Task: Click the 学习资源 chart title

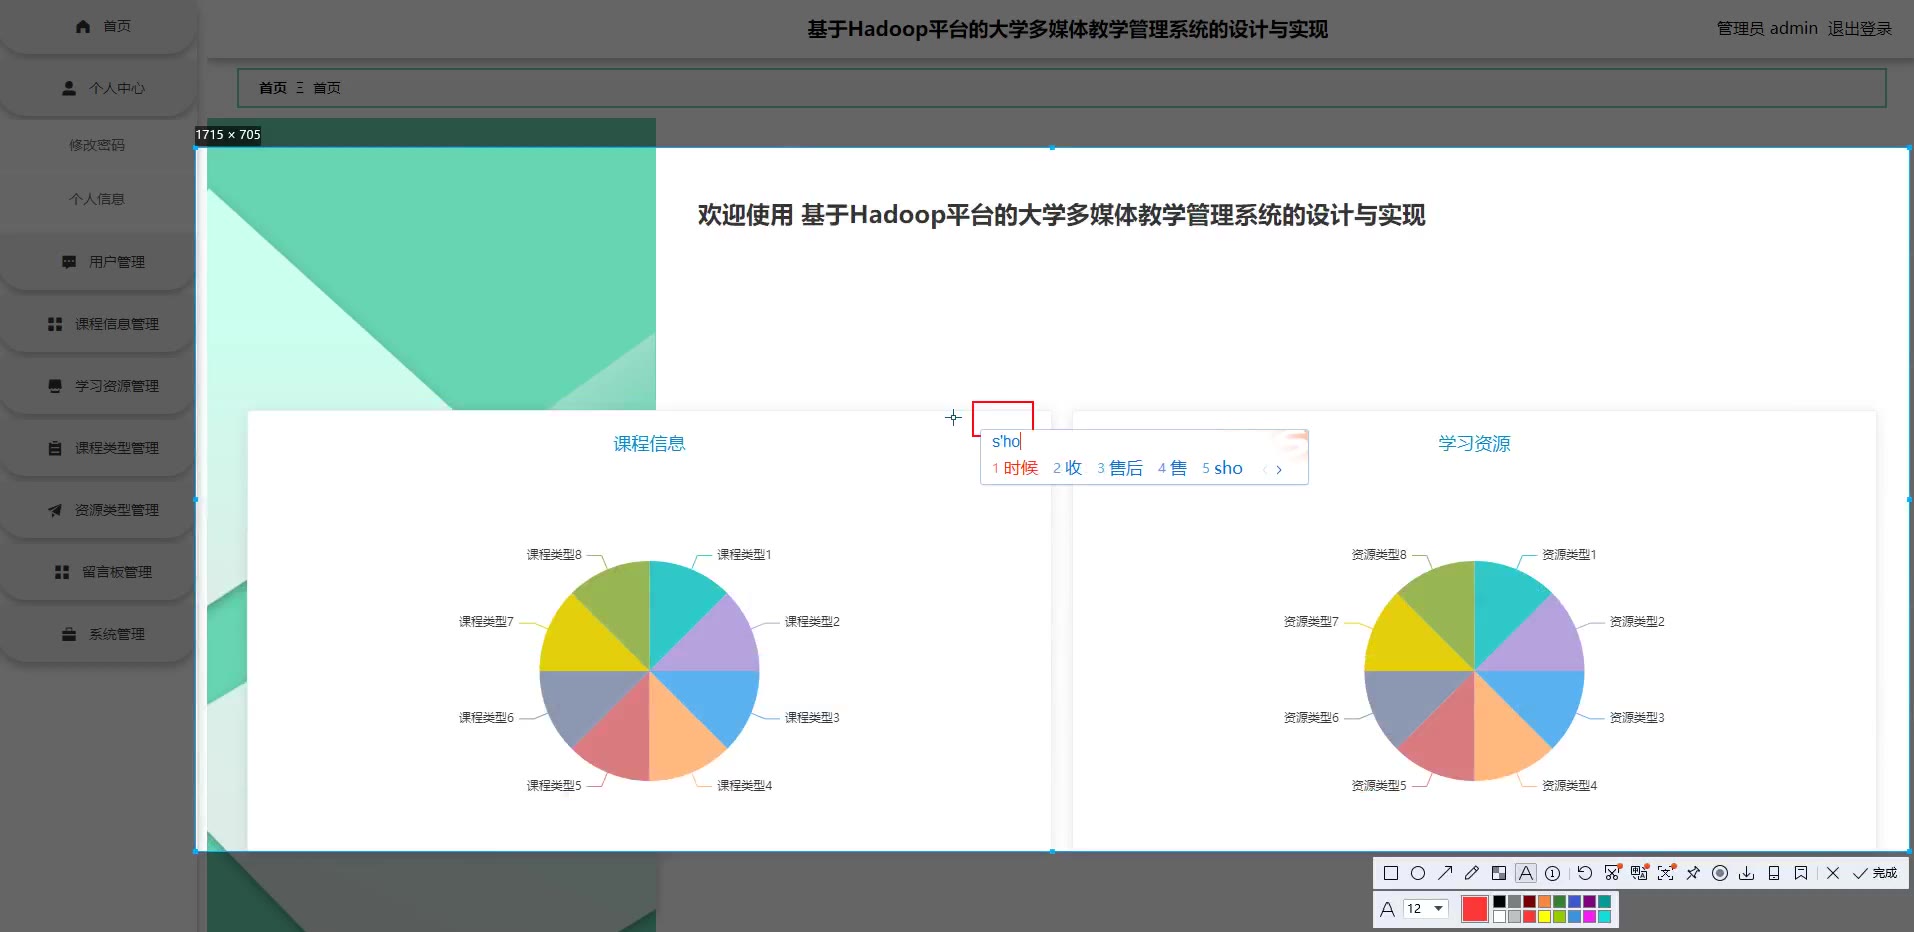Action: pyautogui.click(x=1474, y=443)
